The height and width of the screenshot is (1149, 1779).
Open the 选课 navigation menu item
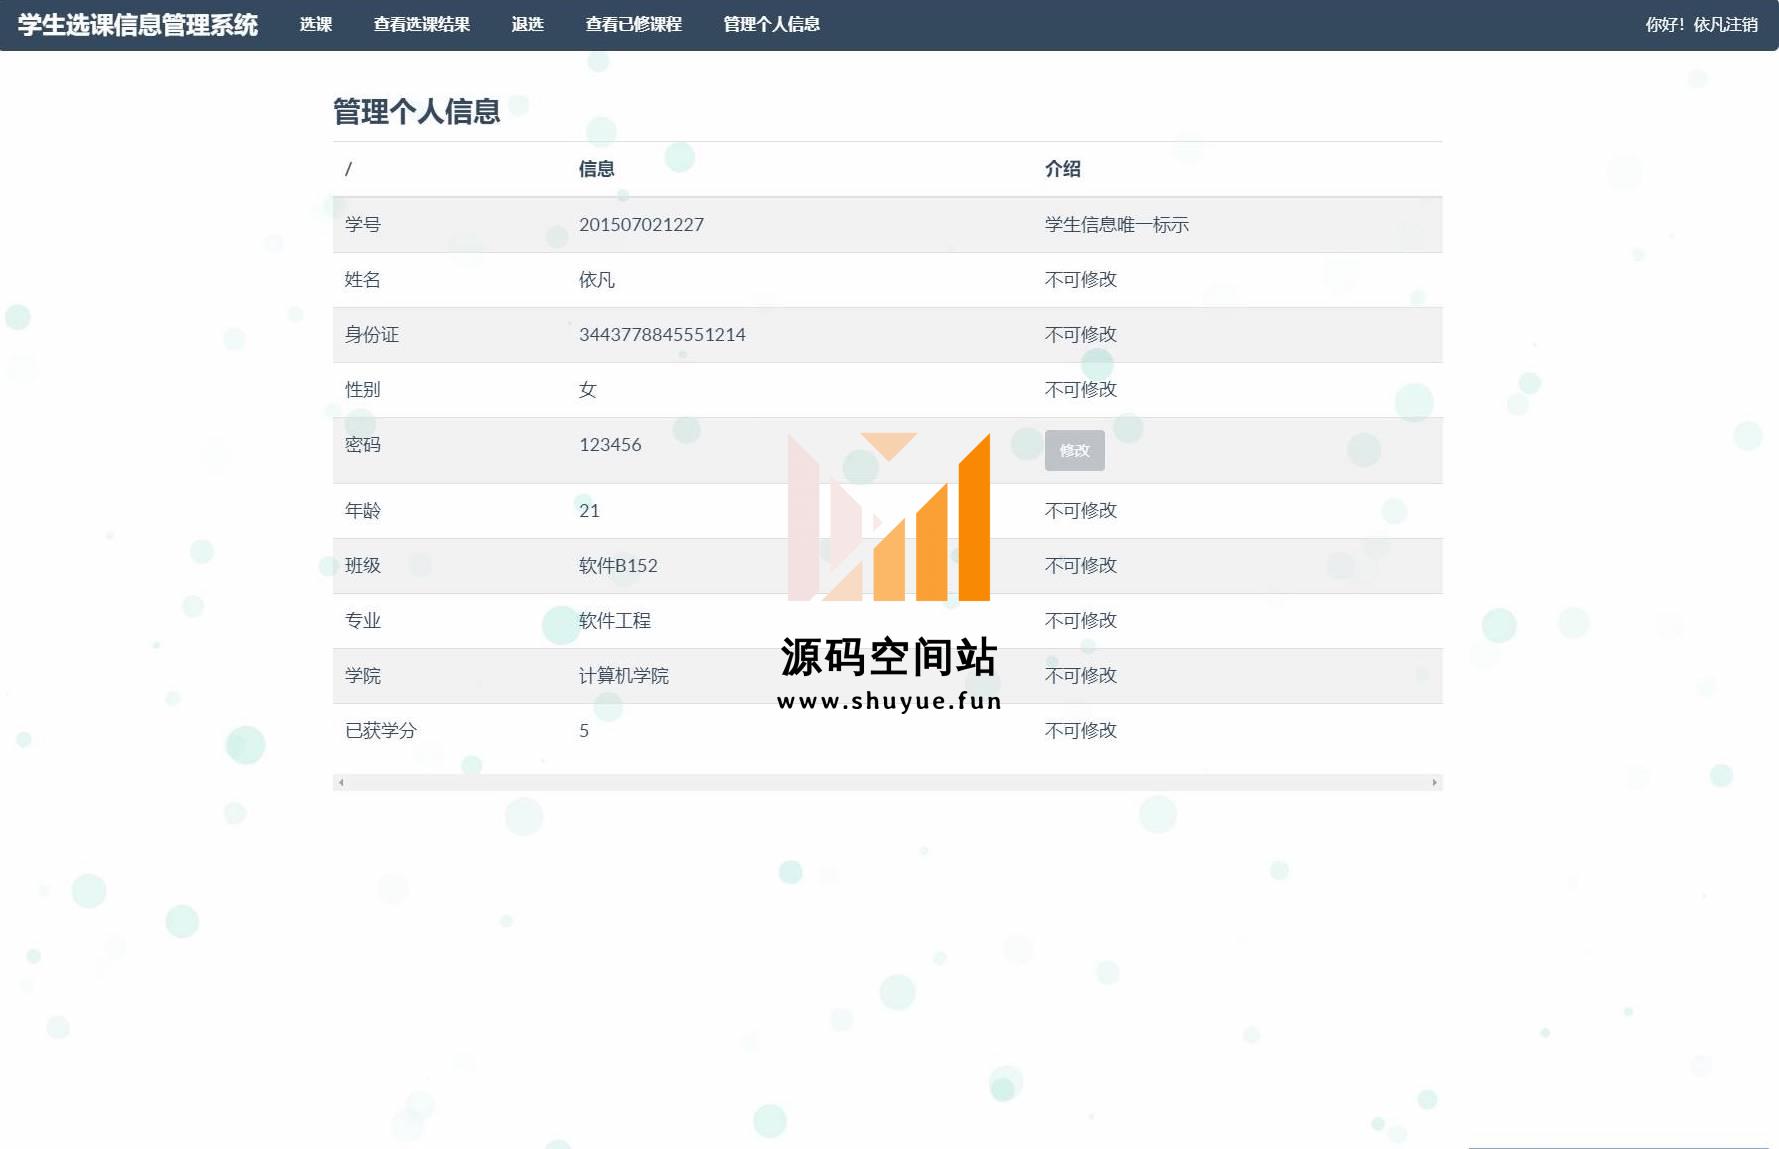pos(316,24)
